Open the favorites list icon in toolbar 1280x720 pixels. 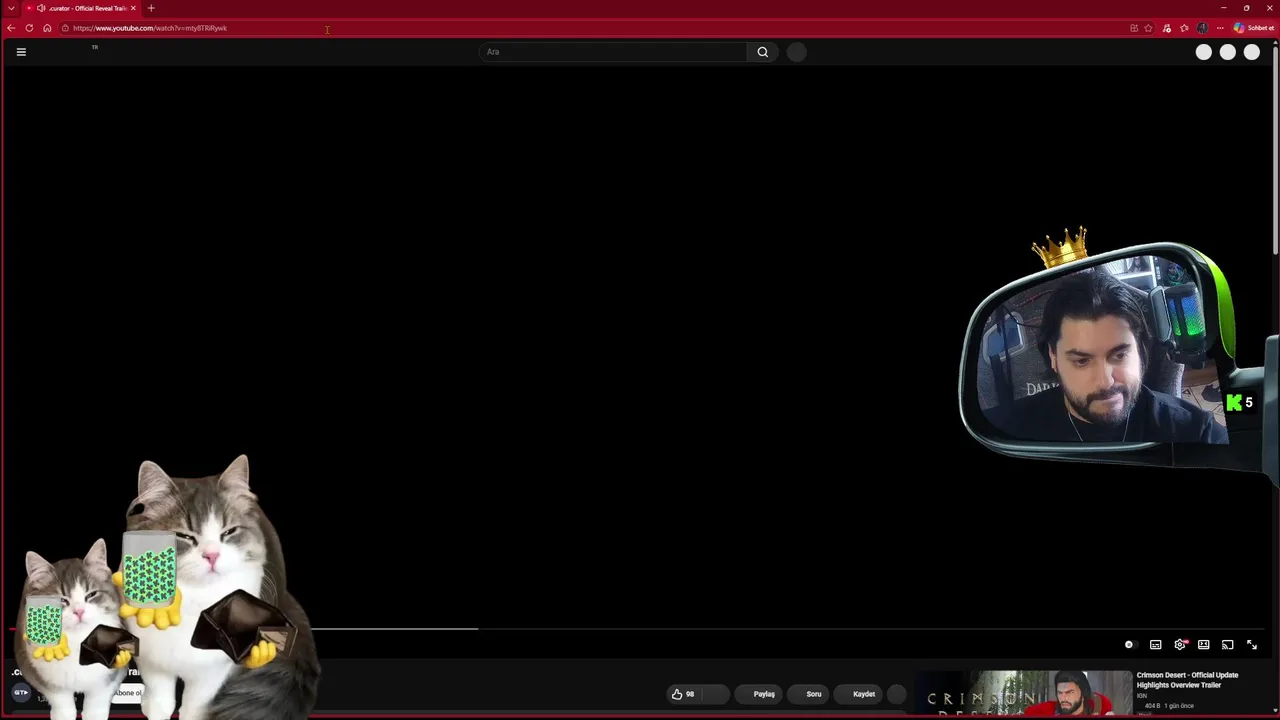point(1184,28)
